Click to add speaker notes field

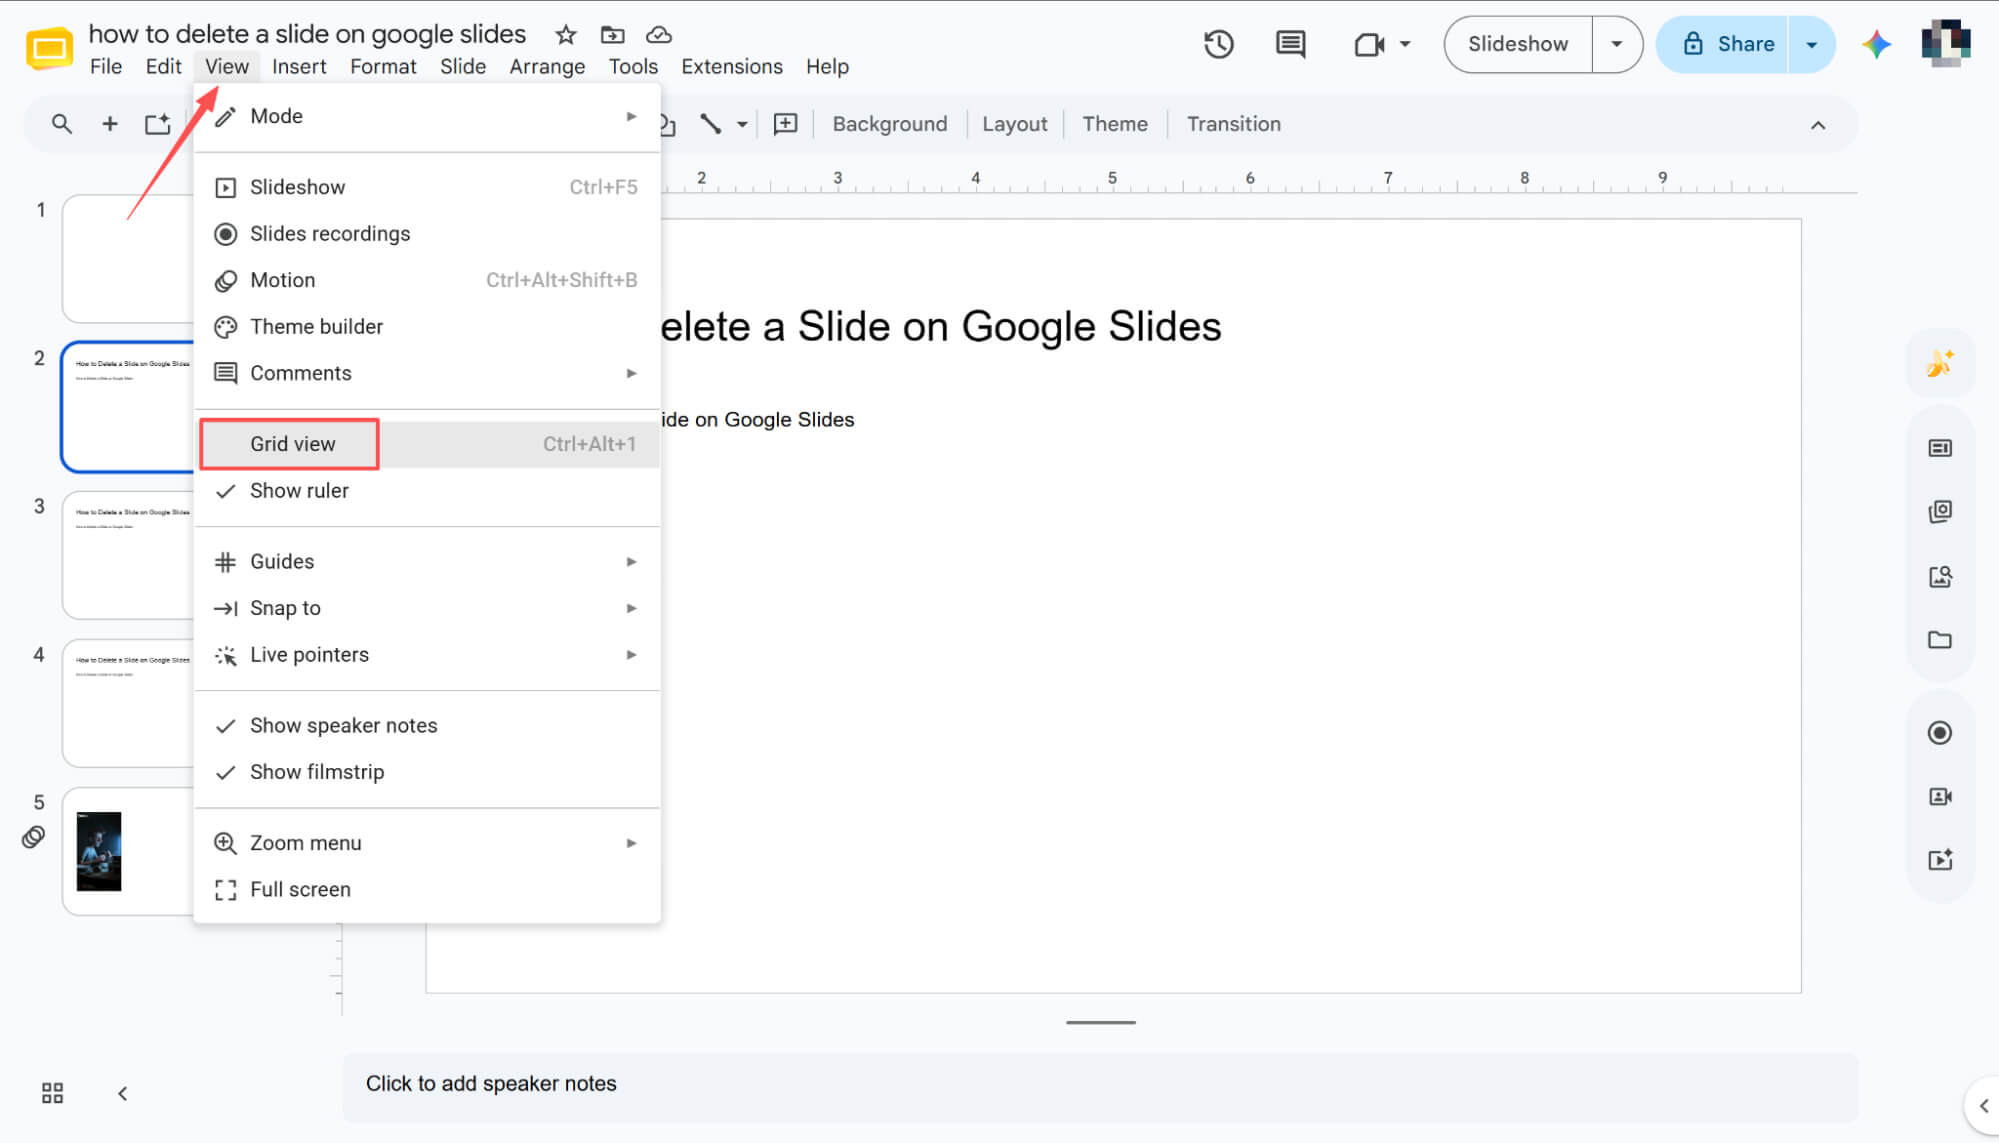[x=1100, y=1085]
